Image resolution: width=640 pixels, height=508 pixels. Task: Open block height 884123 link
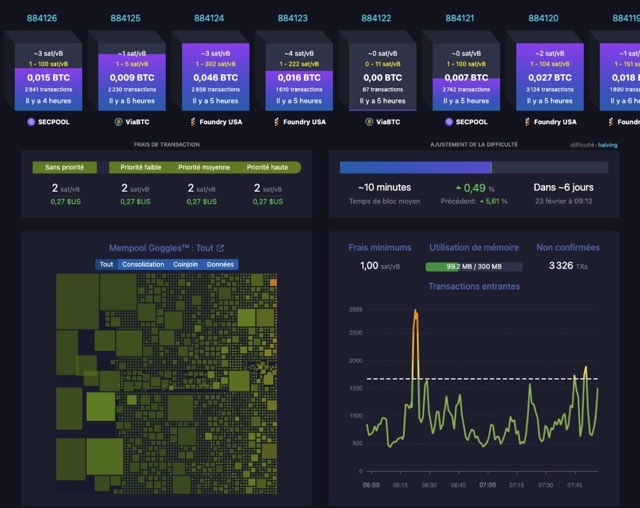293,18
